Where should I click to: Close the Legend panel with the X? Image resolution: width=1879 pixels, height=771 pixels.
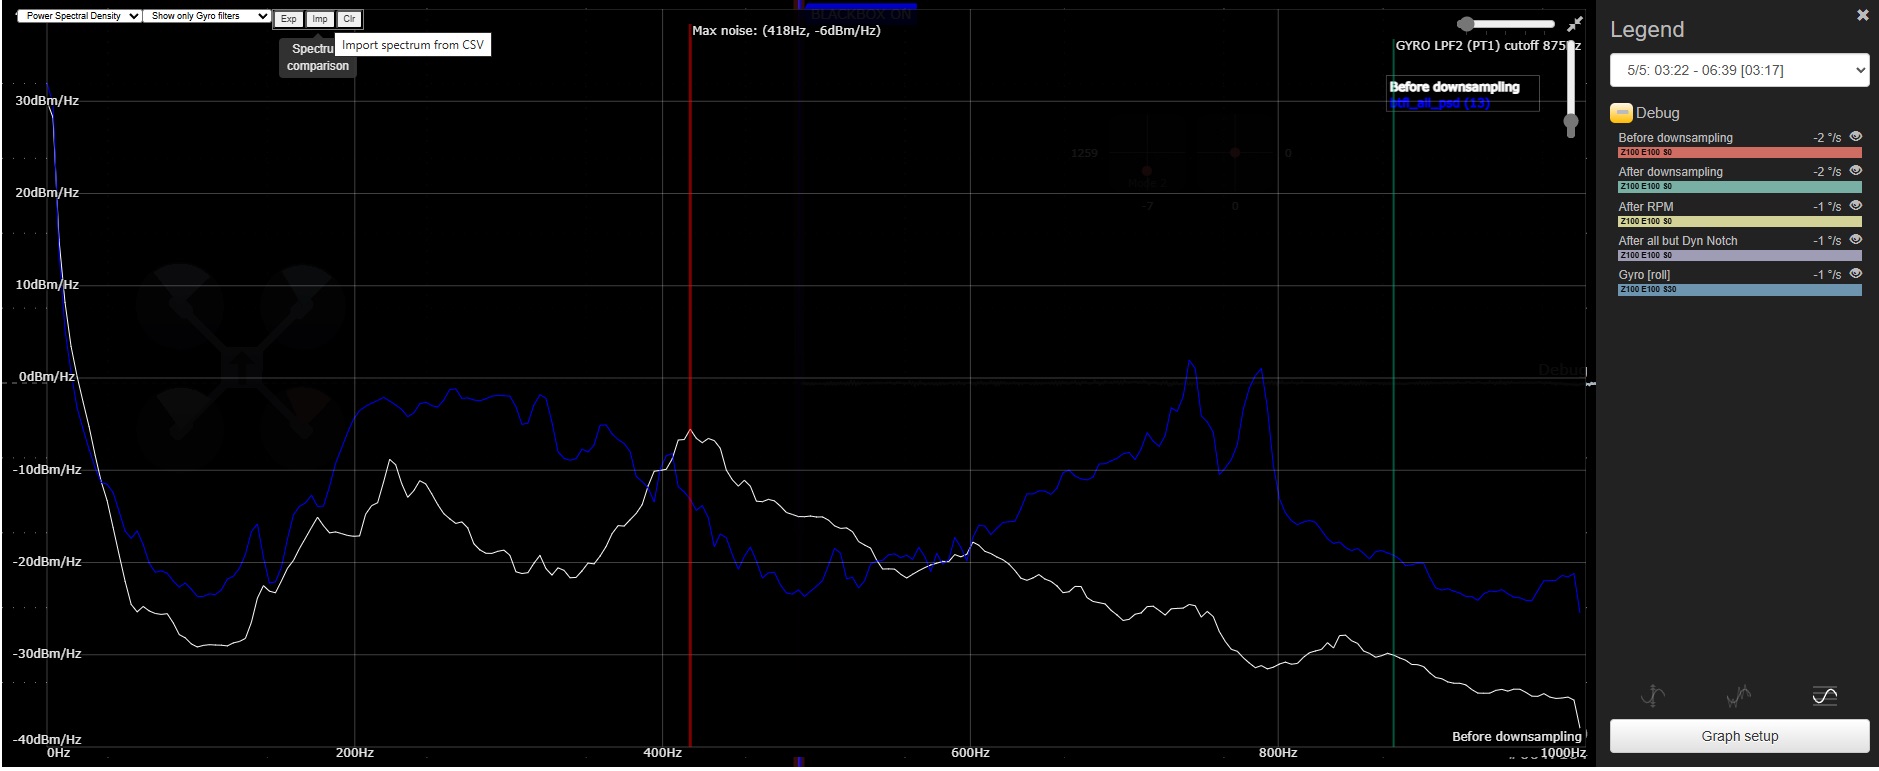1862,15
